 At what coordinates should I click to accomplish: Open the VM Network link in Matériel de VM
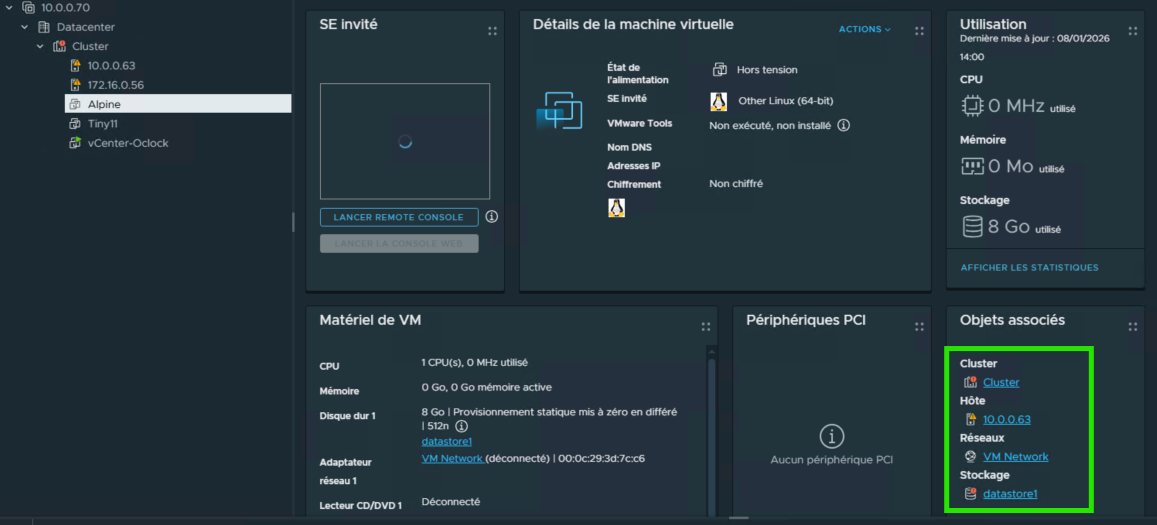click(x=453, y=459)
